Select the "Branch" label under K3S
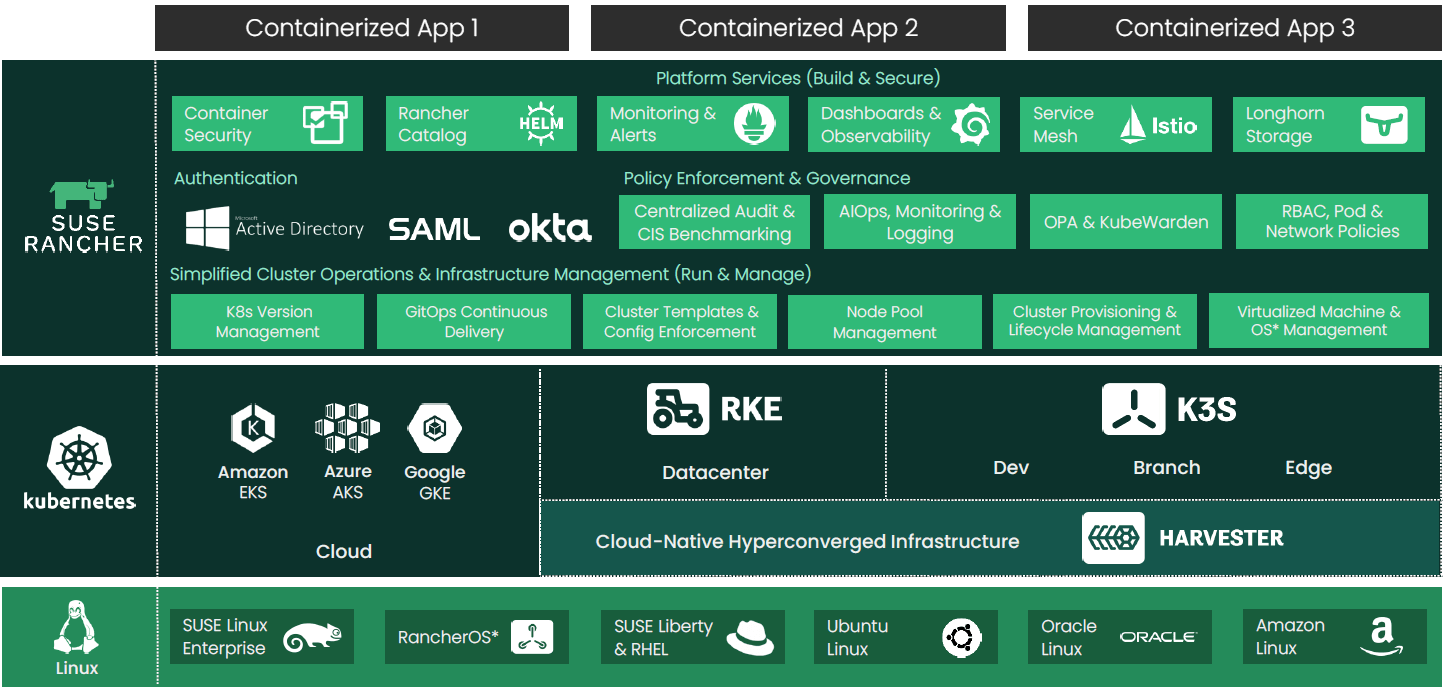 [x=1167, y=468]
